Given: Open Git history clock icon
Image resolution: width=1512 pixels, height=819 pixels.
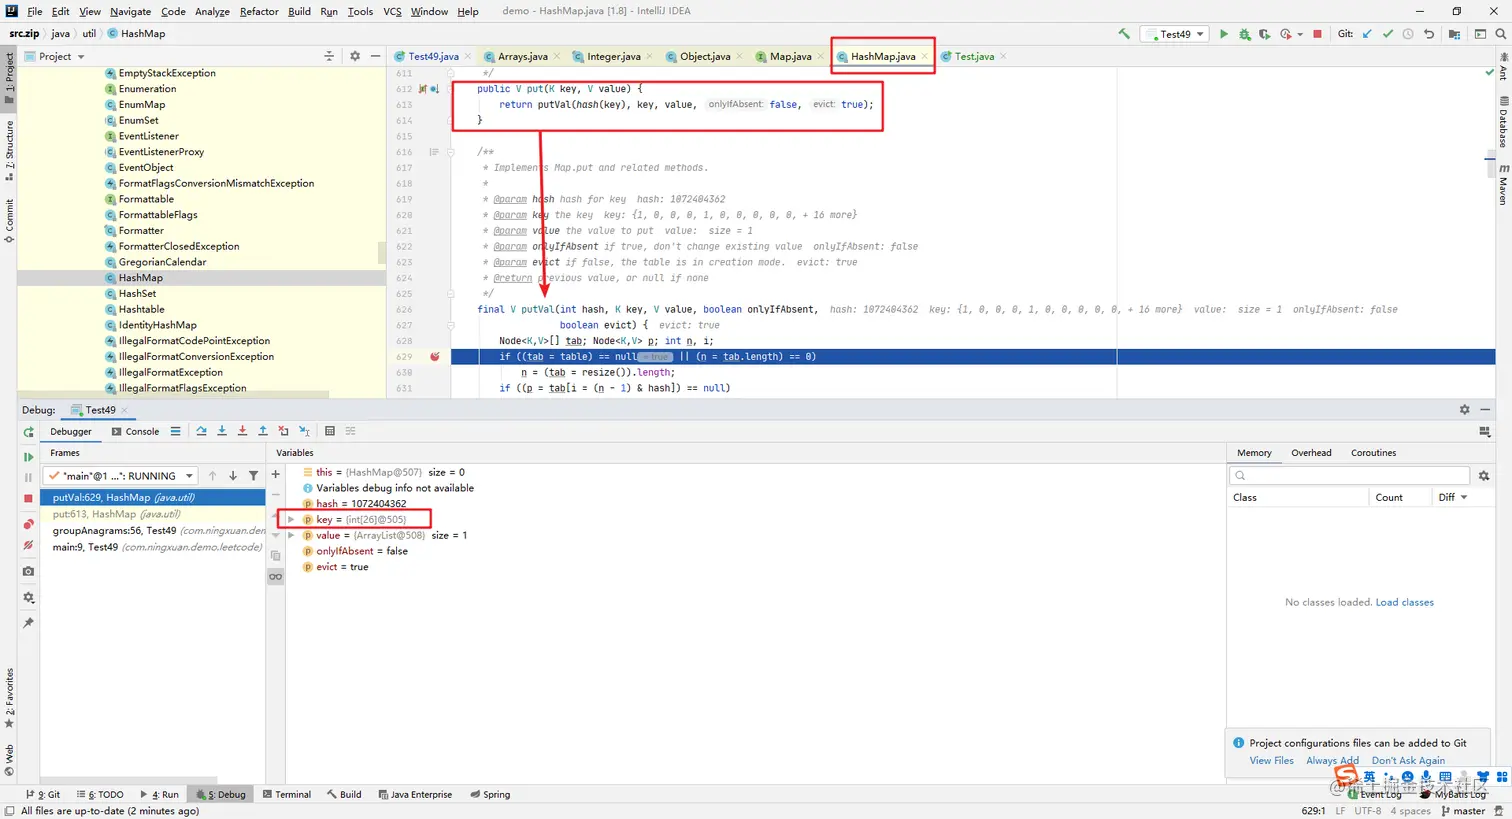Looking at the screenshot, I should [x=1408, y=34].
